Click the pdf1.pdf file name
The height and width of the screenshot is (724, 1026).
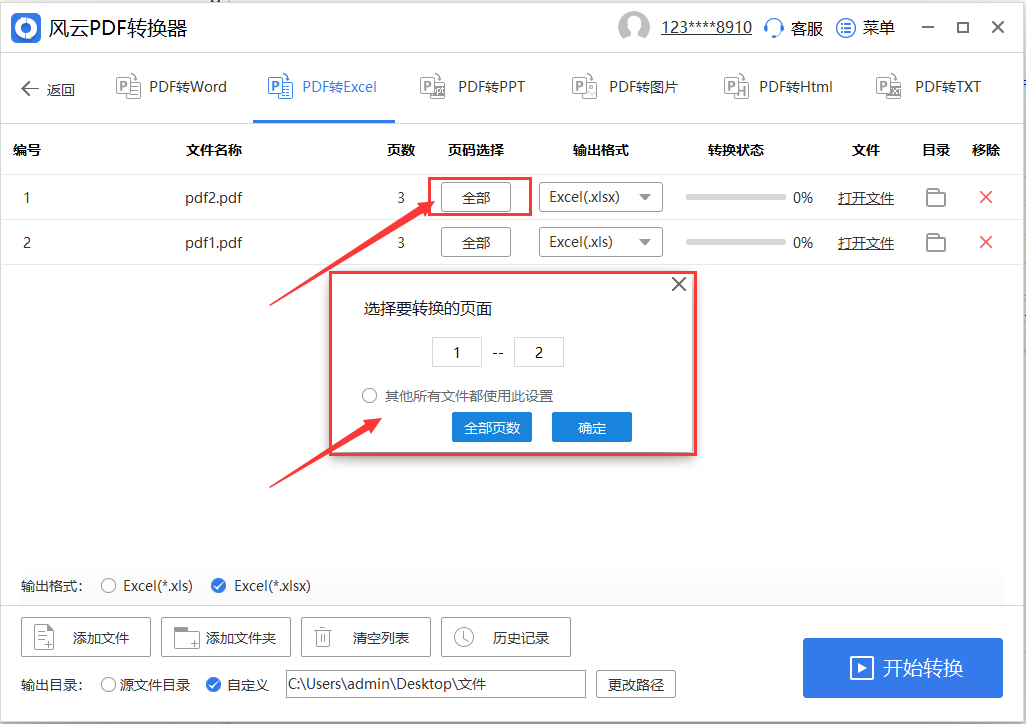pos(213,243)
